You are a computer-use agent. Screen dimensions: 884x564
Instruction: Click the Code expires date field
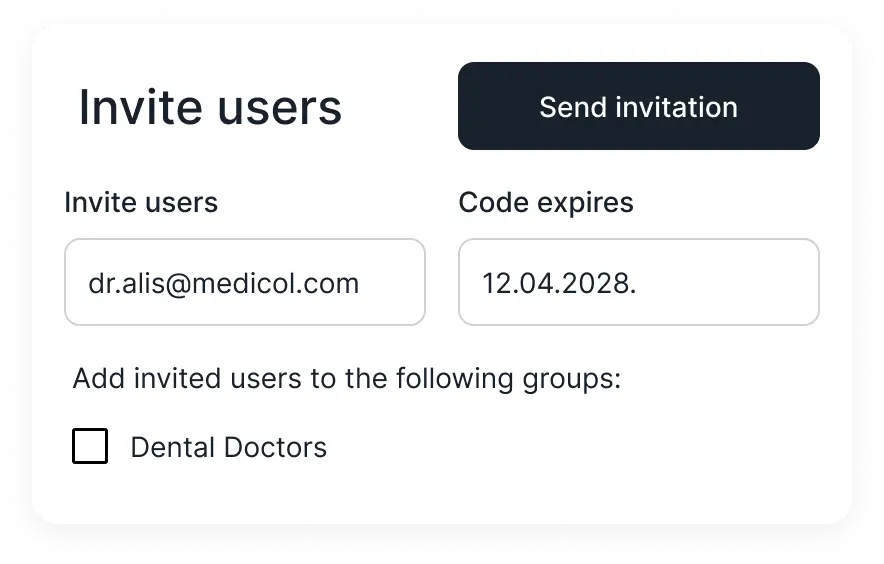(638, 282)
